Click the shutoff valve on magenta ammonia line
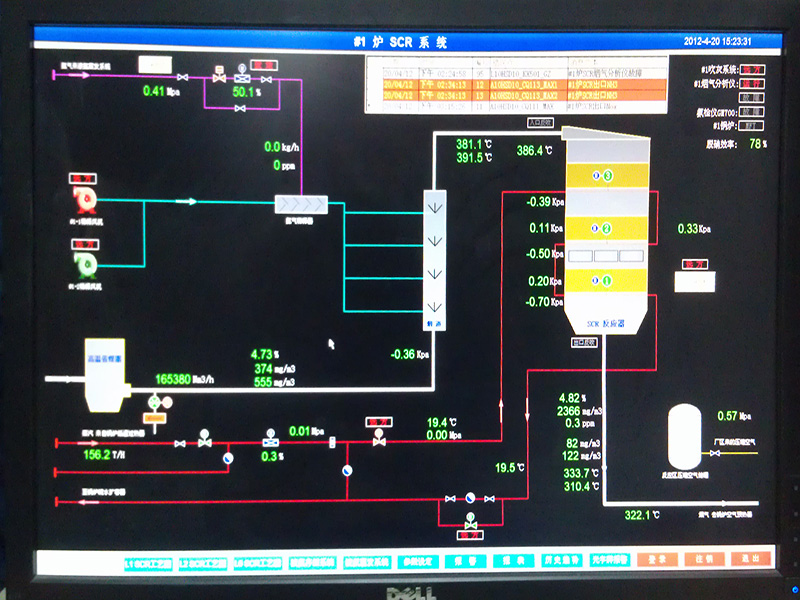The height and width of the screenshot is (600, 800). pyautogui.click(x=182, y=77)
